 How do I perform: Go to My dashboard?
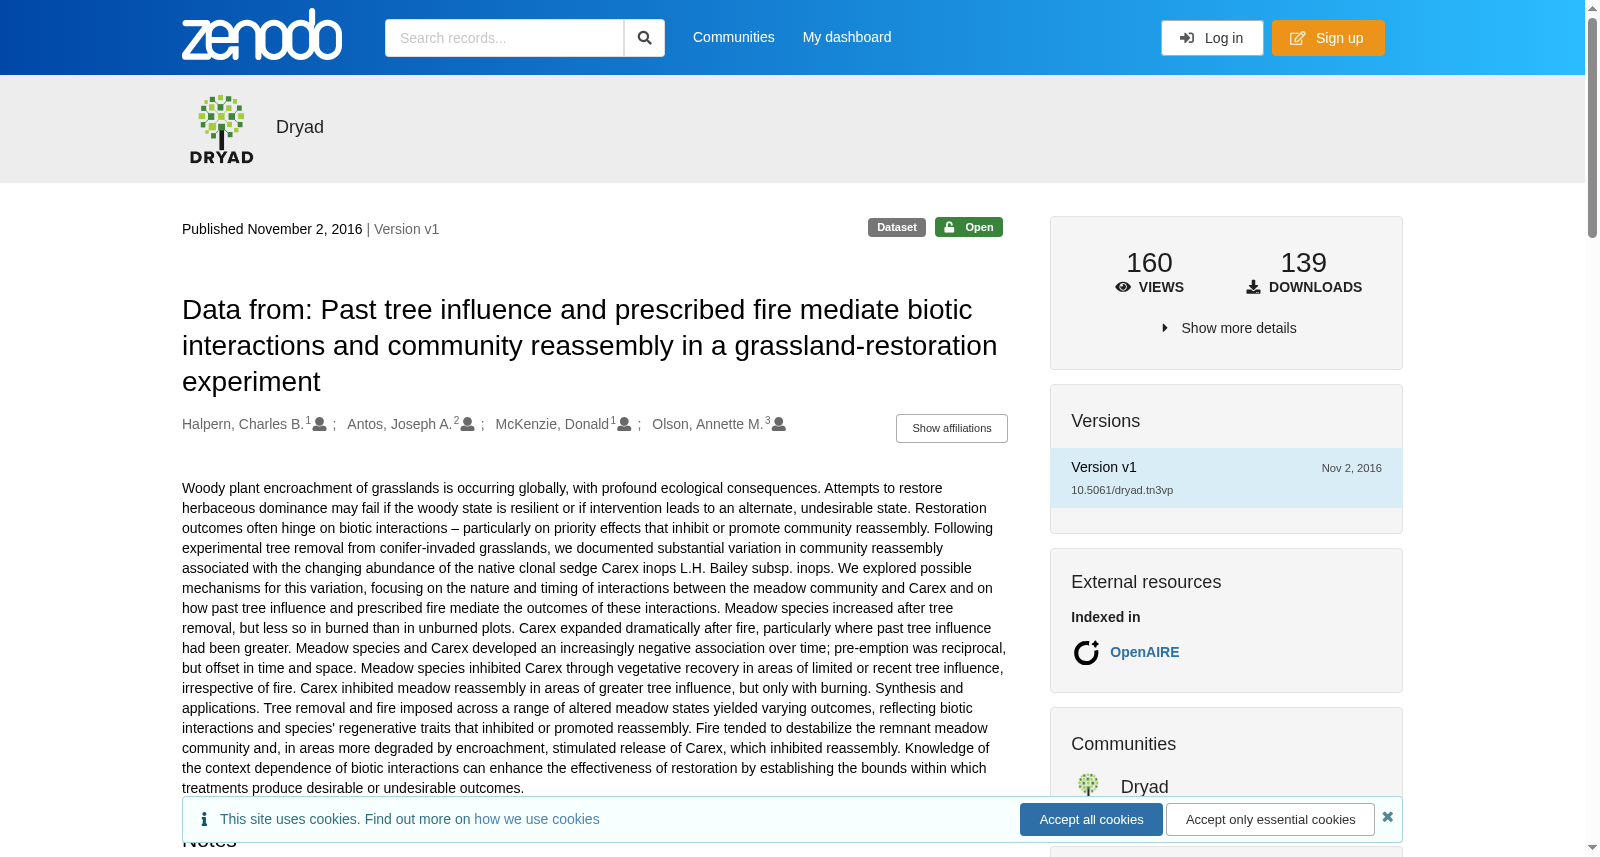847,37
